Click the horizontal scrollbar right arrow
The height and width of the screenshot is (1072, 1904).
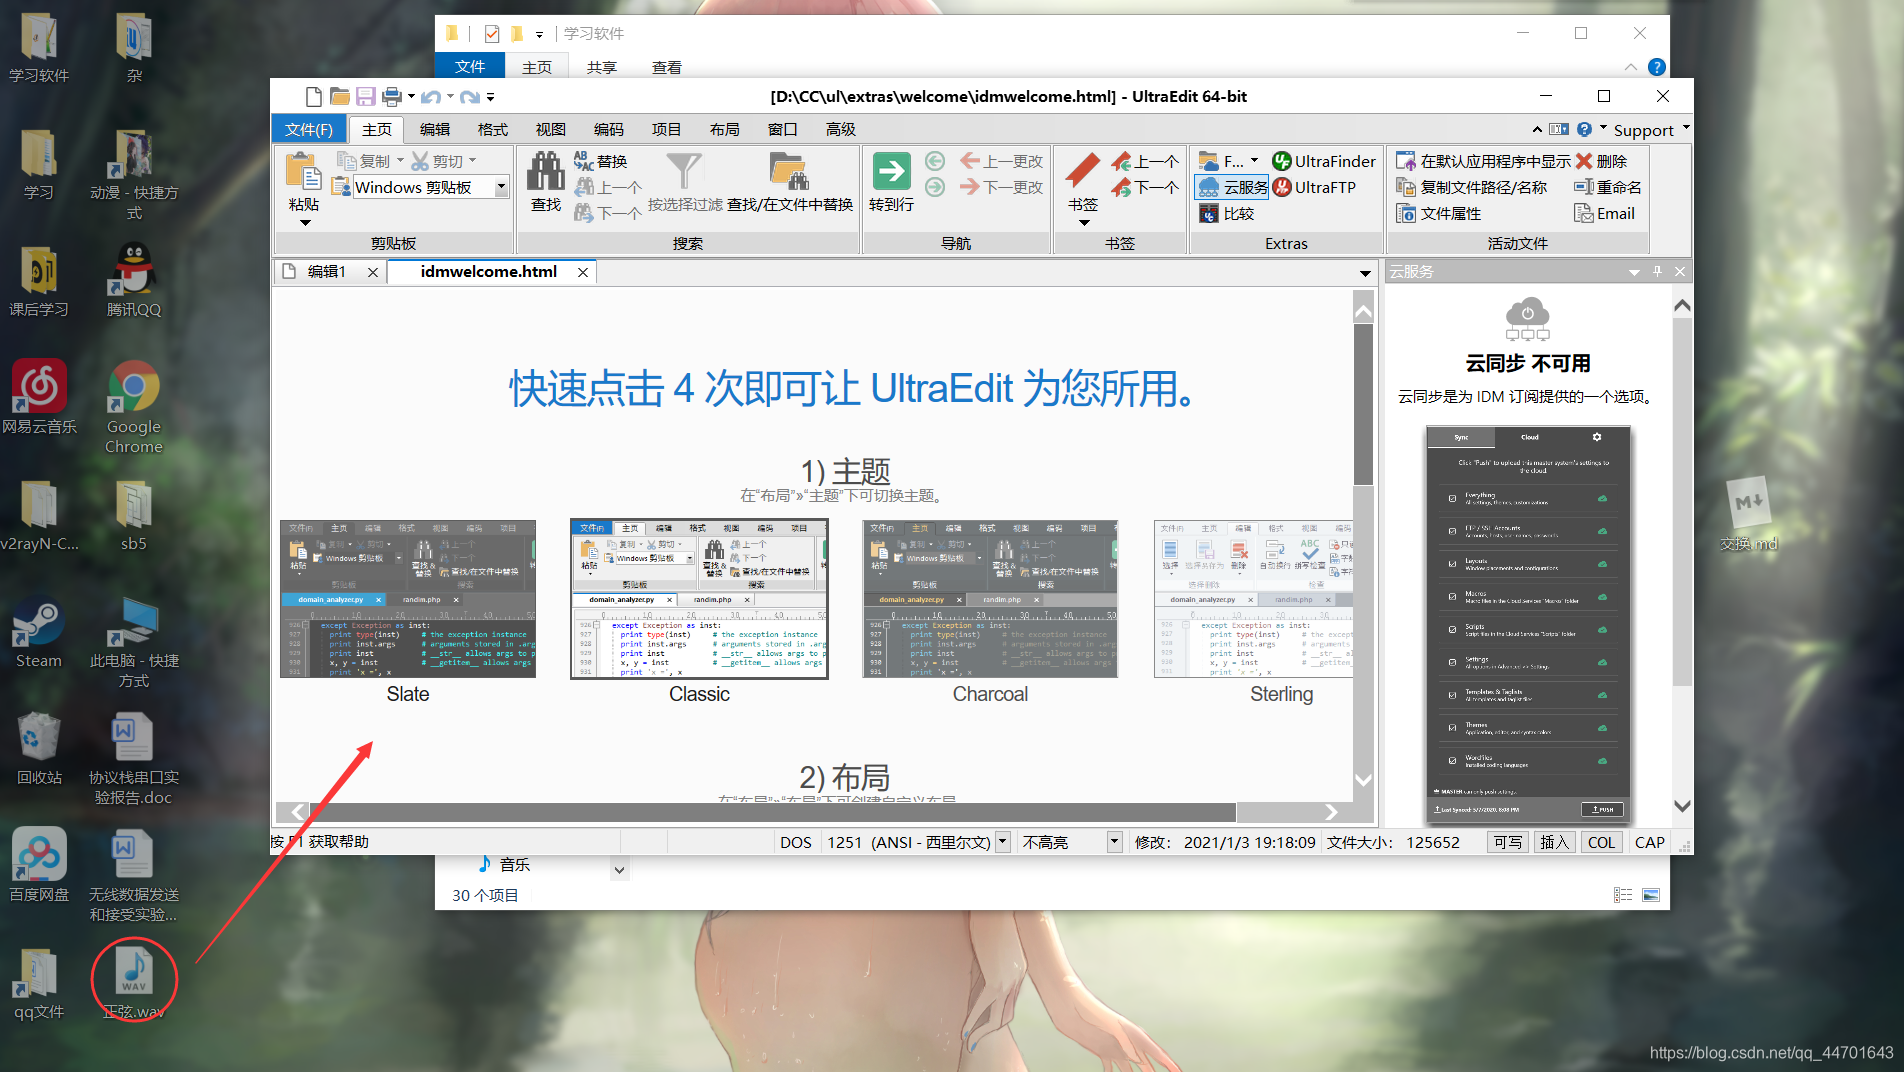tap(1331, 812)
